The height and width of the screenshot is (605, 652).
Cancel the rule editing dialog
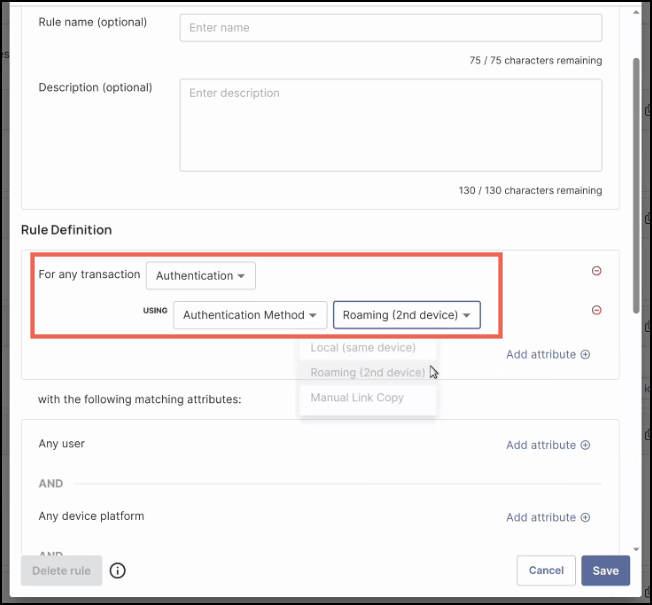click(x=546, y=570)
